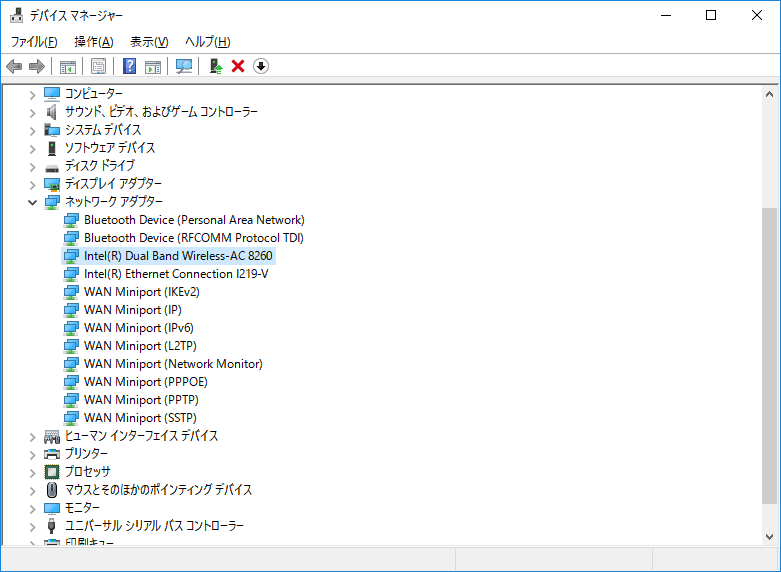Click the mouse pointing devices icon

pos(52,490)
